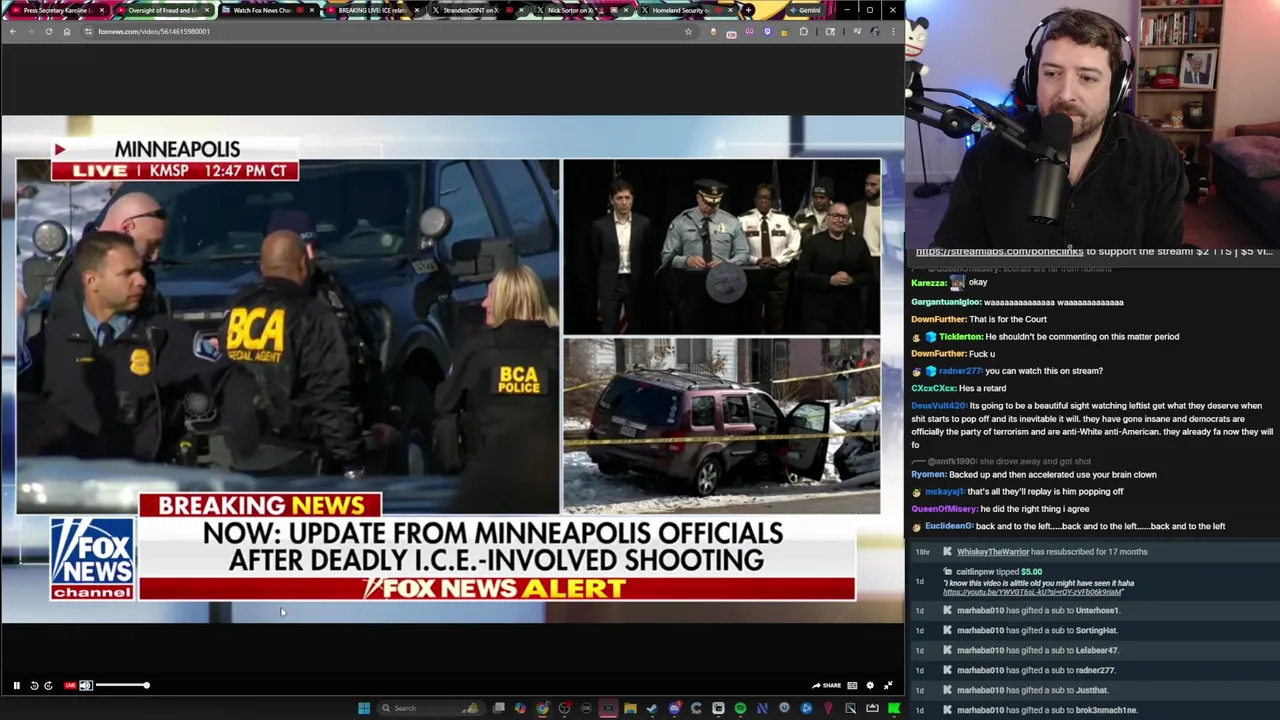Exit fullscreen mode in video player
Image resolution: width=1280 pixels, height=720 pixels.
tap(888, 685)
